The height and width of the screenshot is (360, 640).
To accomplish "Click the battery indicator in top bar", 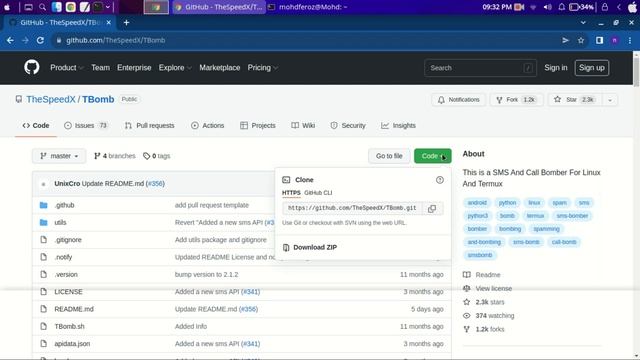I will coord(581,7).
